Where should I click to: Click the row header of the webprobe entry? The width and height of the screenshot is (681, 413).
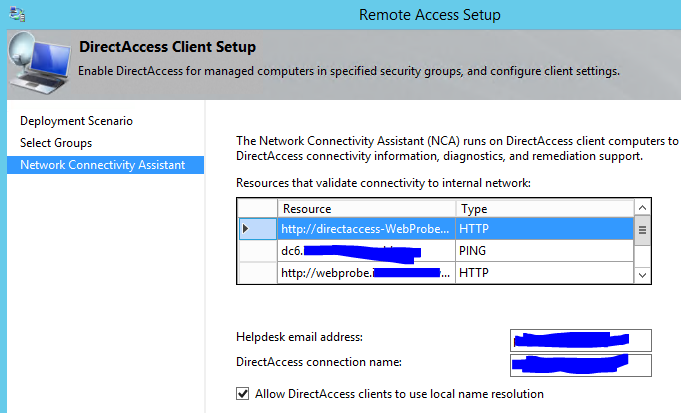258,273
